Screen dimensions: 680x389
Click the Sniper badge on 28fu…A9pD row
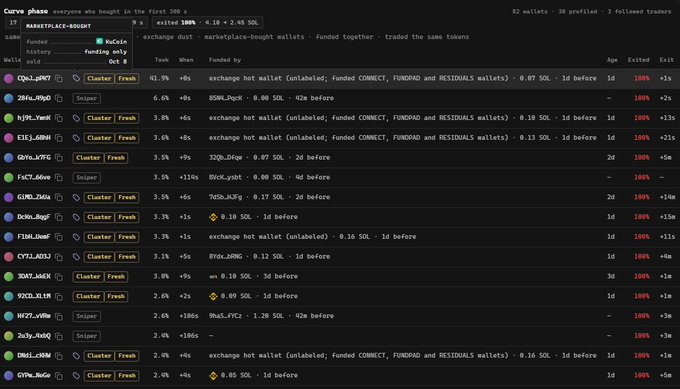87,98
